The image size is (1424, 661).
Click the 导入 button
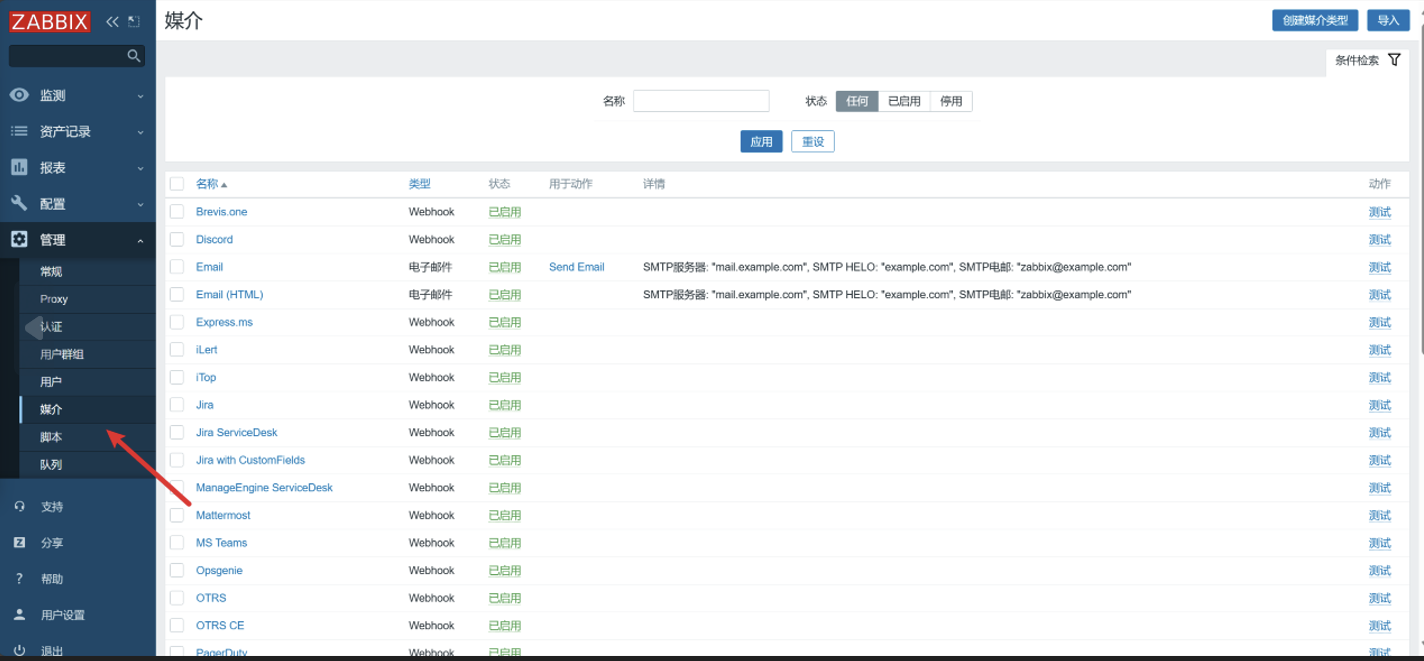[1388, 20]
